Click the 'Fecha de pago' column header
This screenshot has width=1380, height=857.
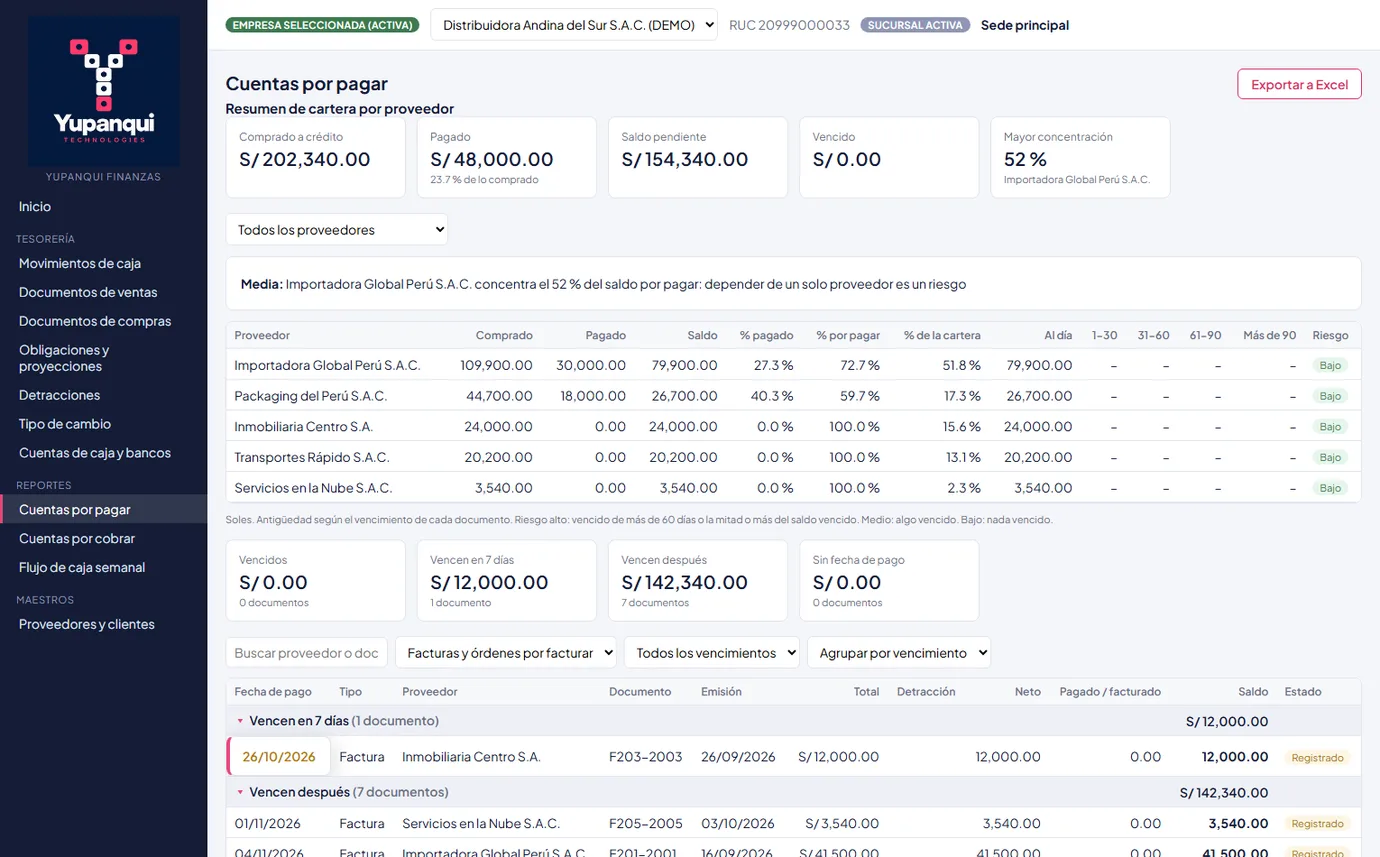coord(273,691)
